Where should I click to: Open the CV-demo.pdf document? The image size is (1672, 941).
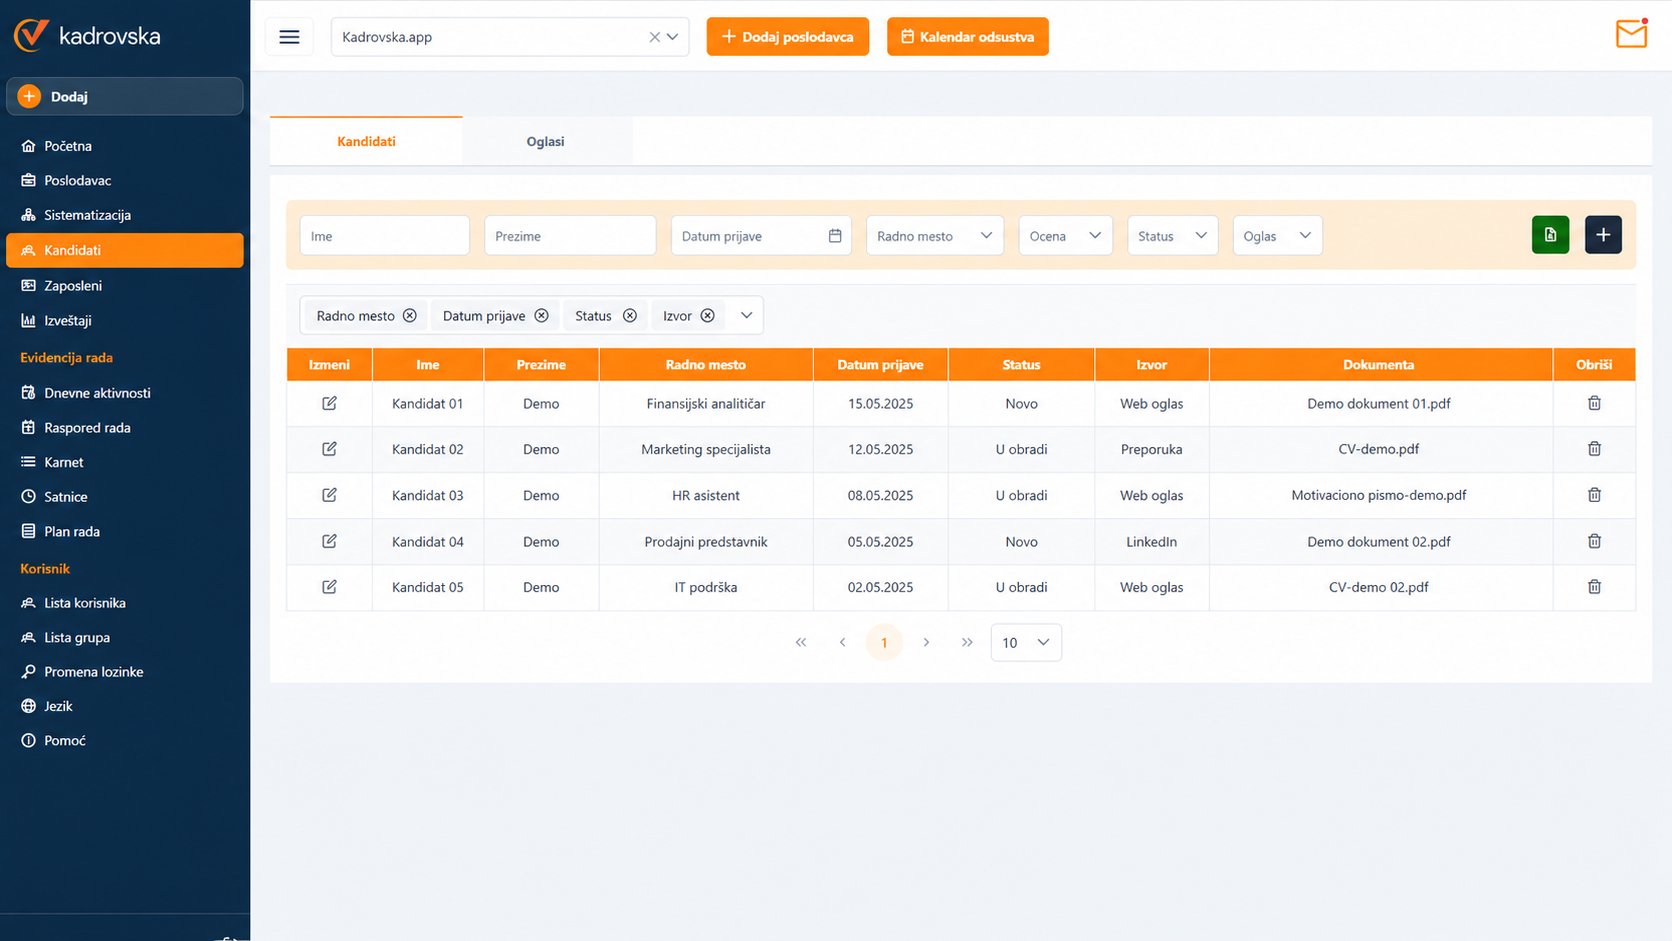[1378, 449]
